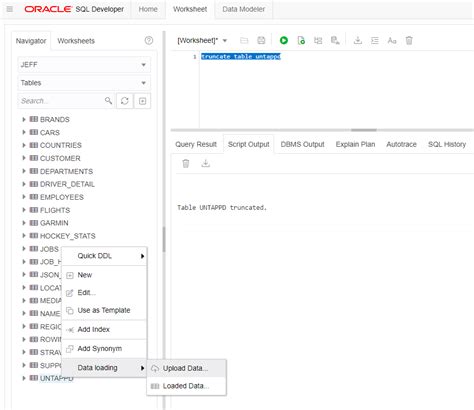Select the GARMIN table row
This screenshot has height=410, width=474.
54,223
